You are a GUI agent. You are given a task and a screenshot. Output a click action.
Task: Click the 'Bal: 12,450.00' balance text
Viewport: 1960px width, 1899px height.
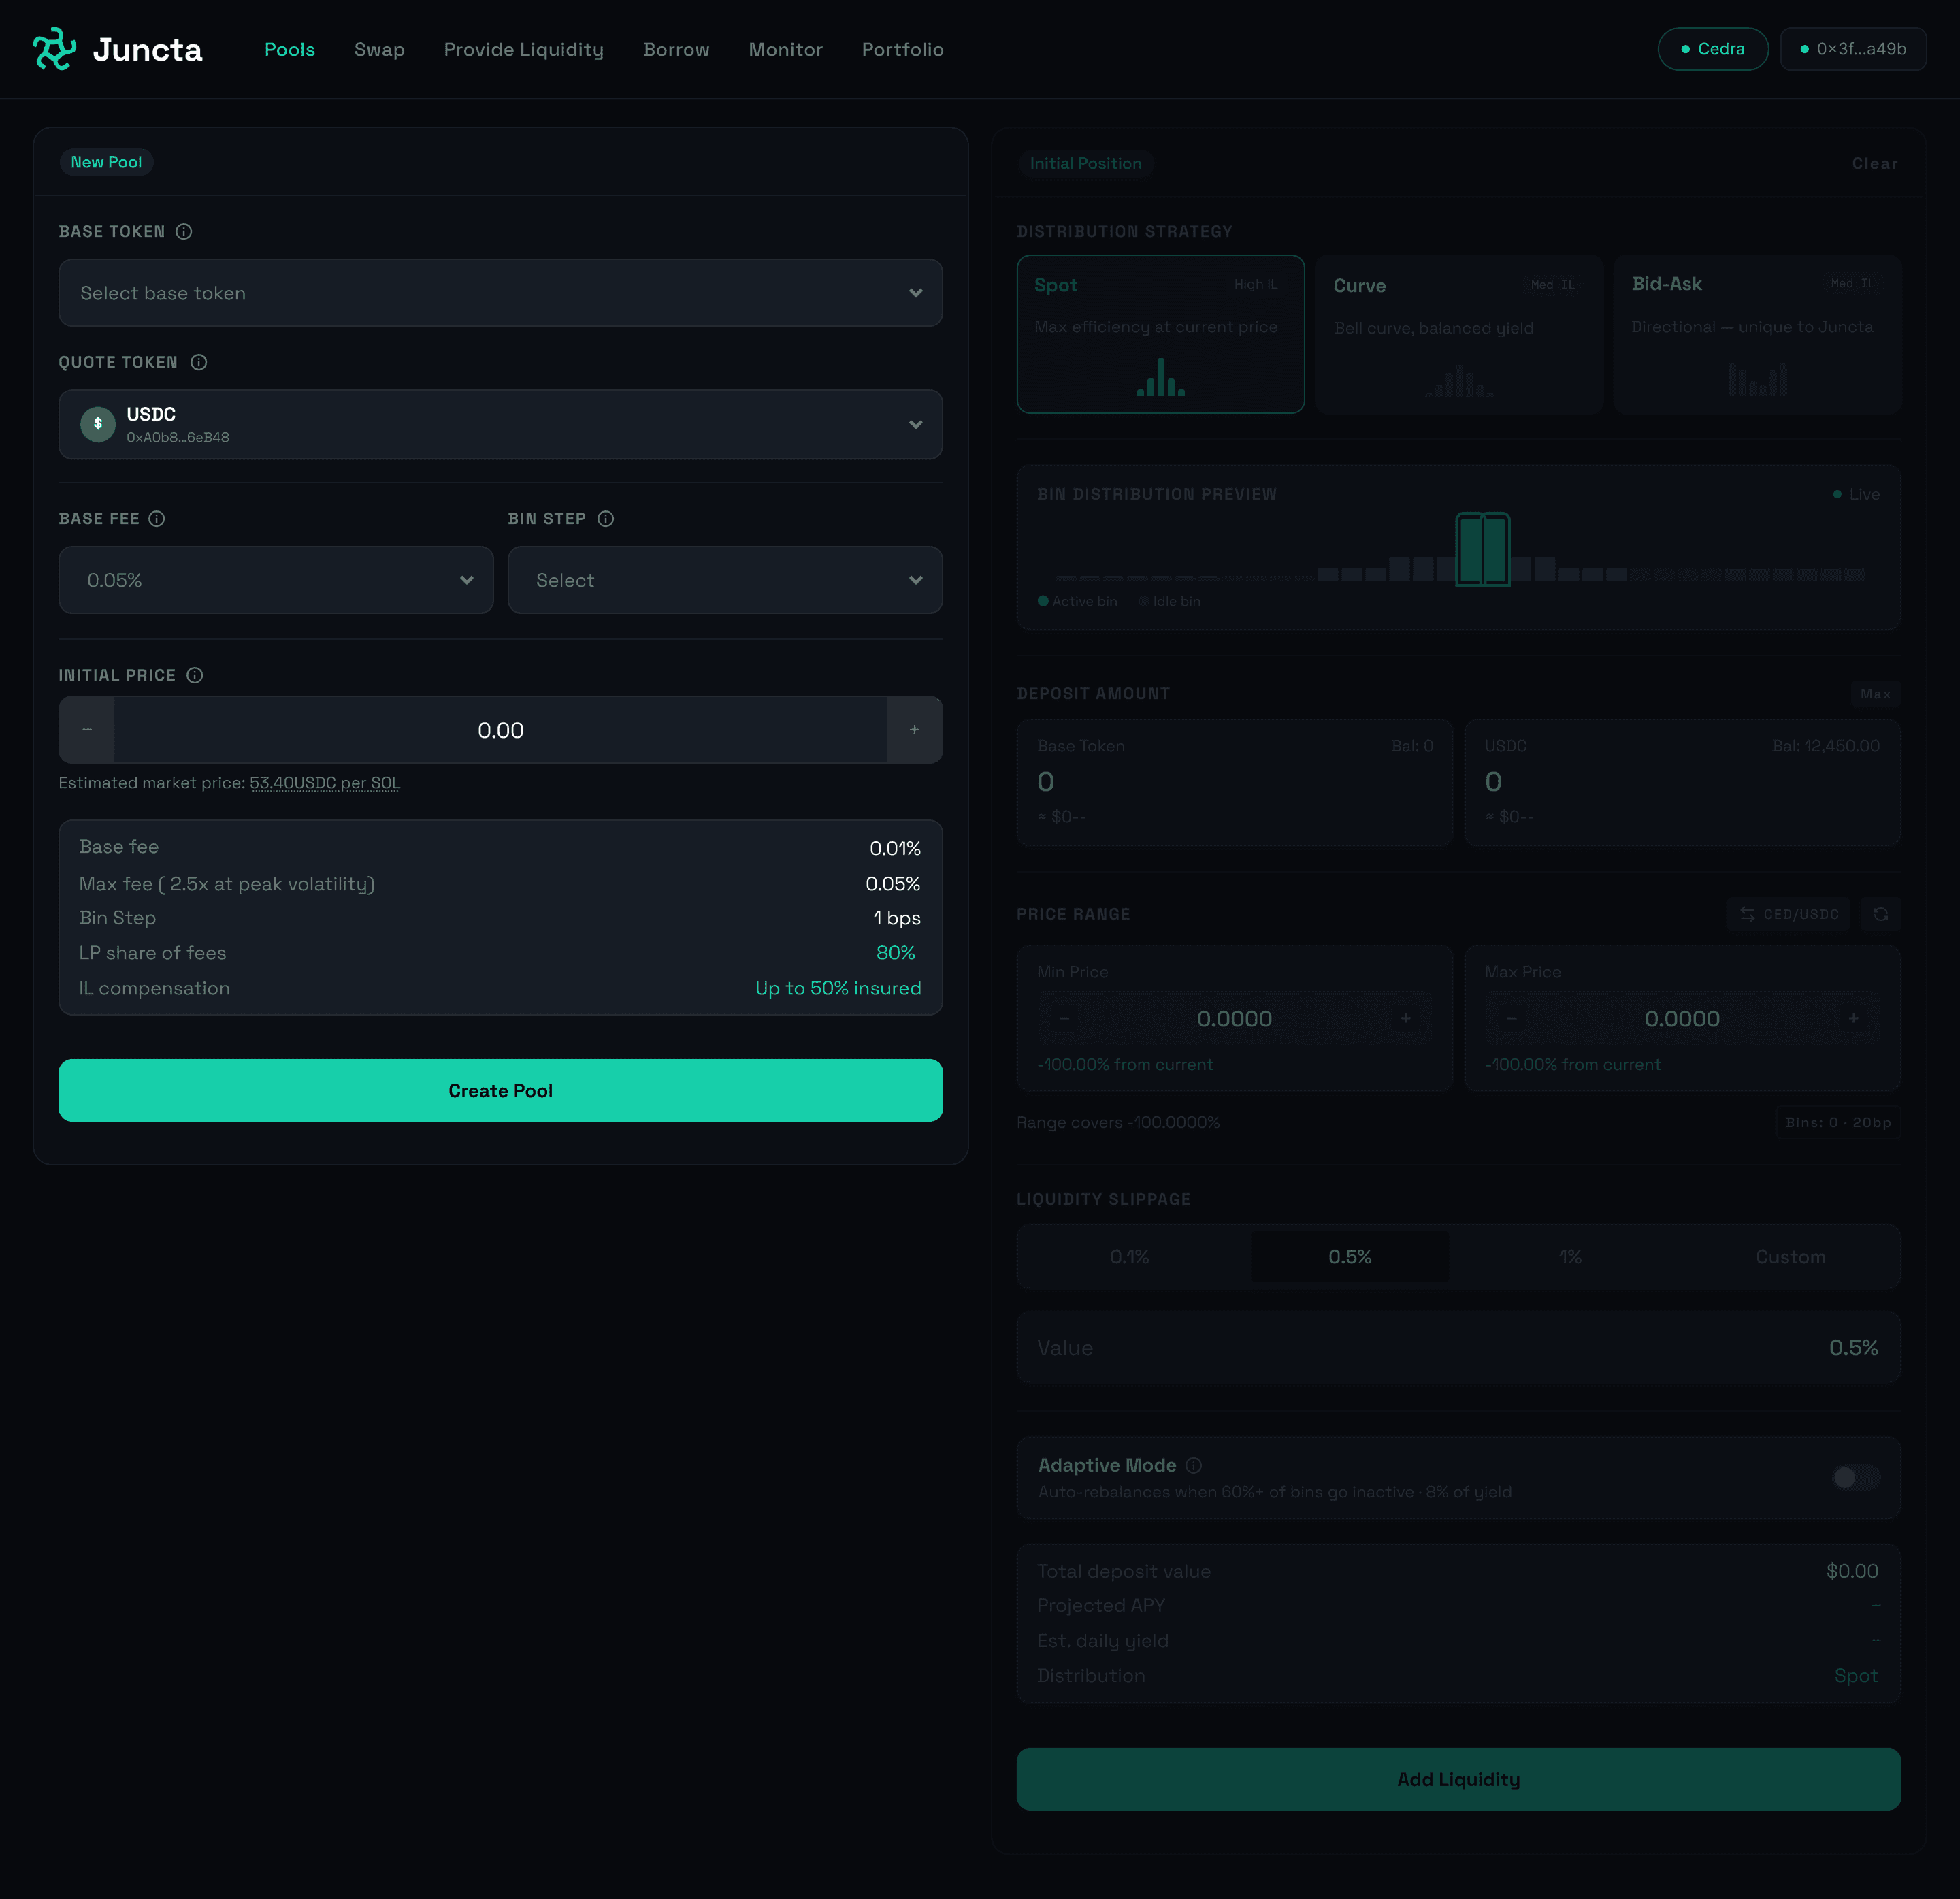[x=1826, y=746]
